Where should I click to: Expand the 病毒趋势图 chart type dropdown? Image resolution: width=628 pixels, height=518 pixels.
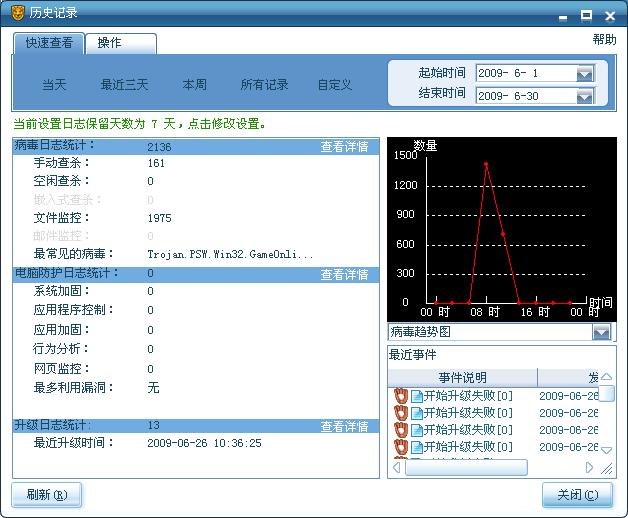coord(602,332)
